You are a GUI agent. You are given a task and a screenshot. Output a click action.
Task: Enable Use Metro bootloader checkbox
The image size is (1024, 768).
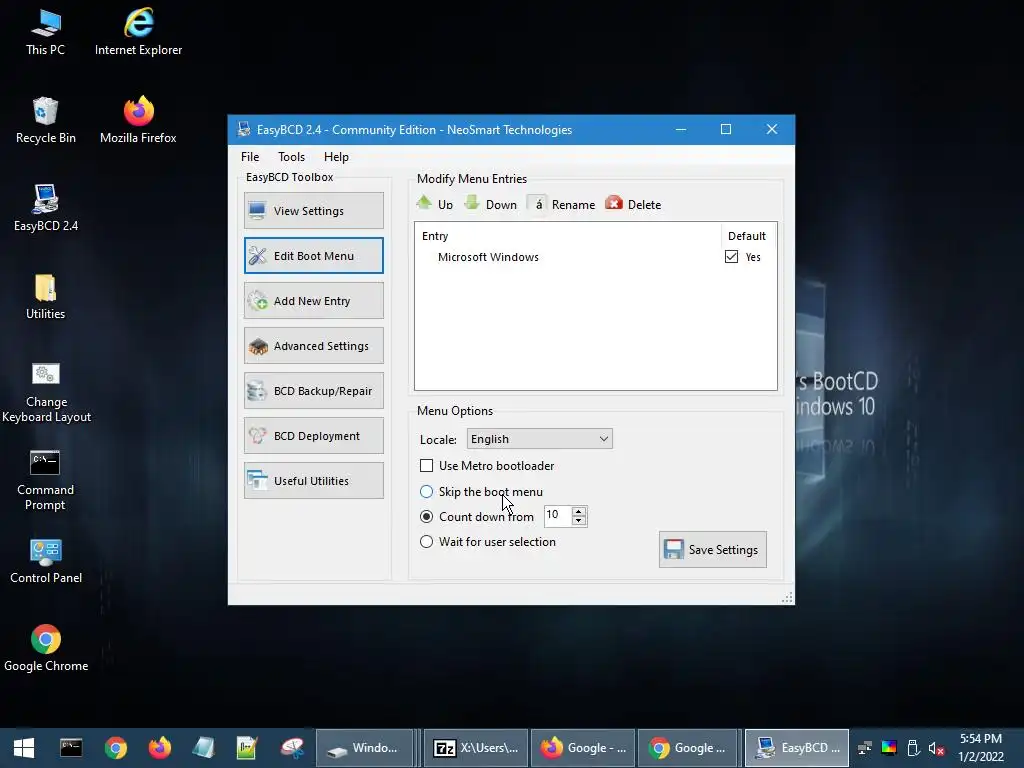tap(426, 466)
